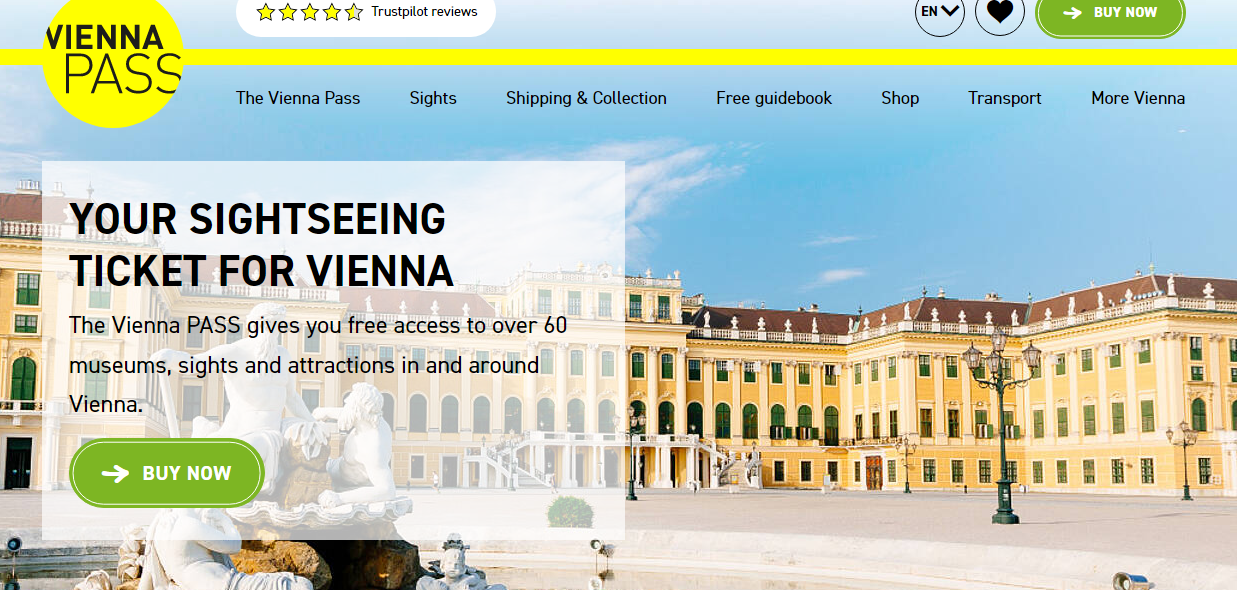The height and width of the screenshot is (590, 1237).
Task: Go to Shipping & Collection
Action: [x=586, y=98]
